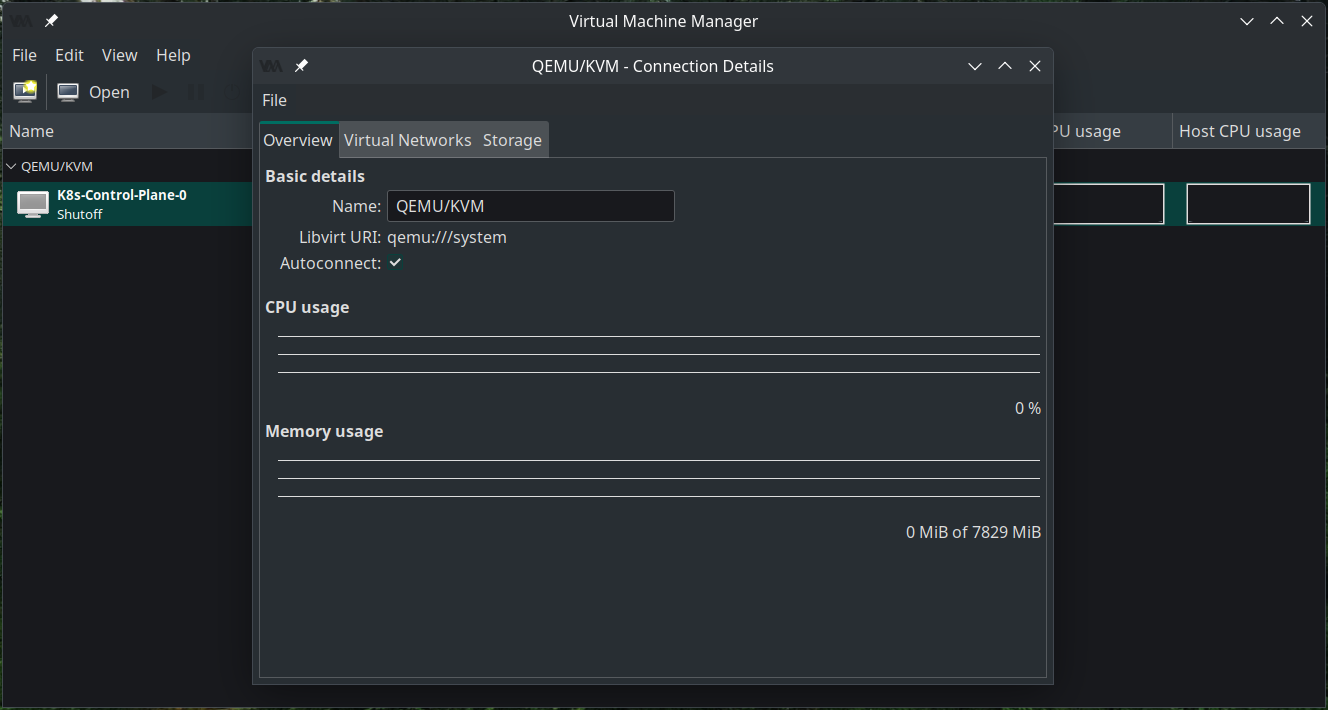Click the connection Name input field
This screenshot has height=710, width=1328.
pyautogui.click(x=530, y=206)
